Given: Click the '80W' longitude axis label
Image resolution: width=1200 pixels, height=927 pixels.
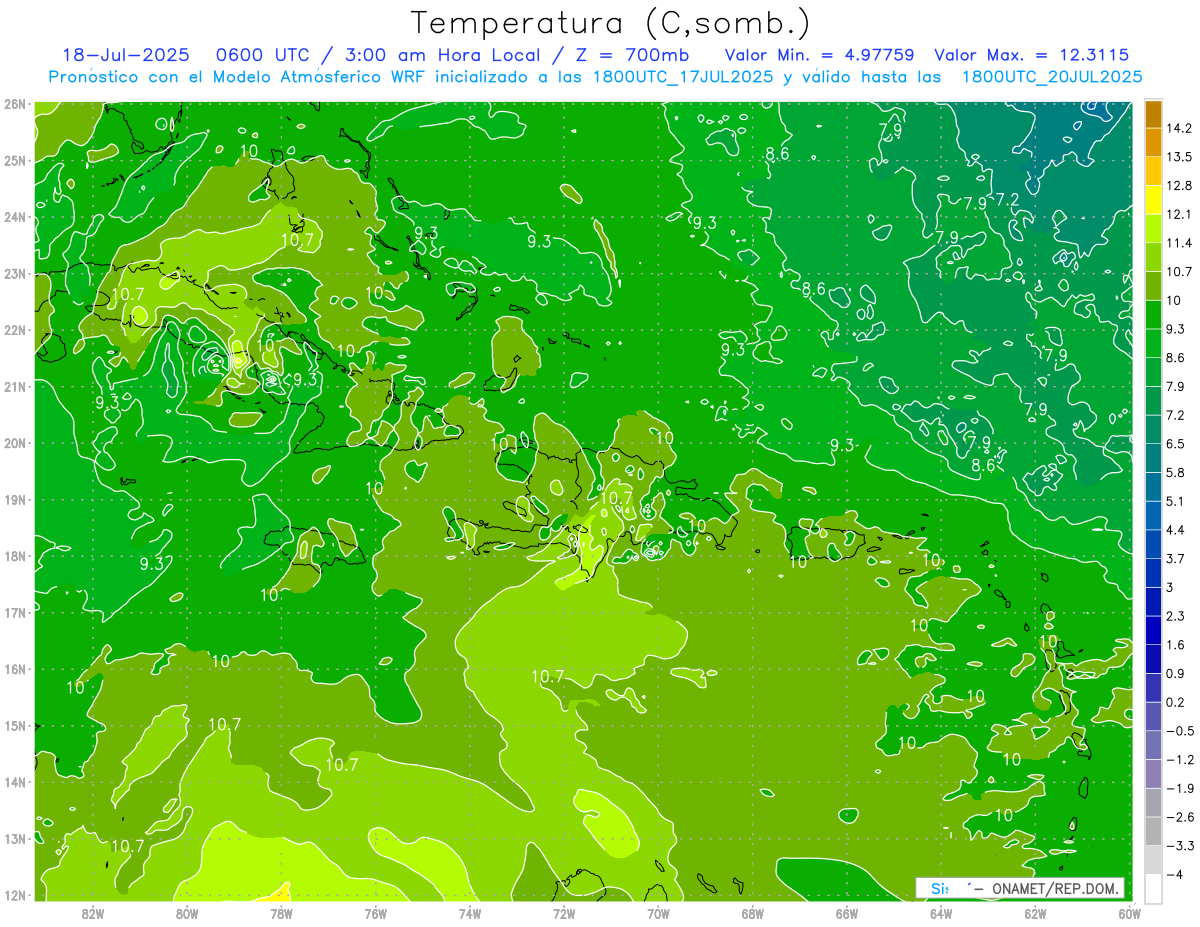Looking at the screenshot, I should [187, 913].
